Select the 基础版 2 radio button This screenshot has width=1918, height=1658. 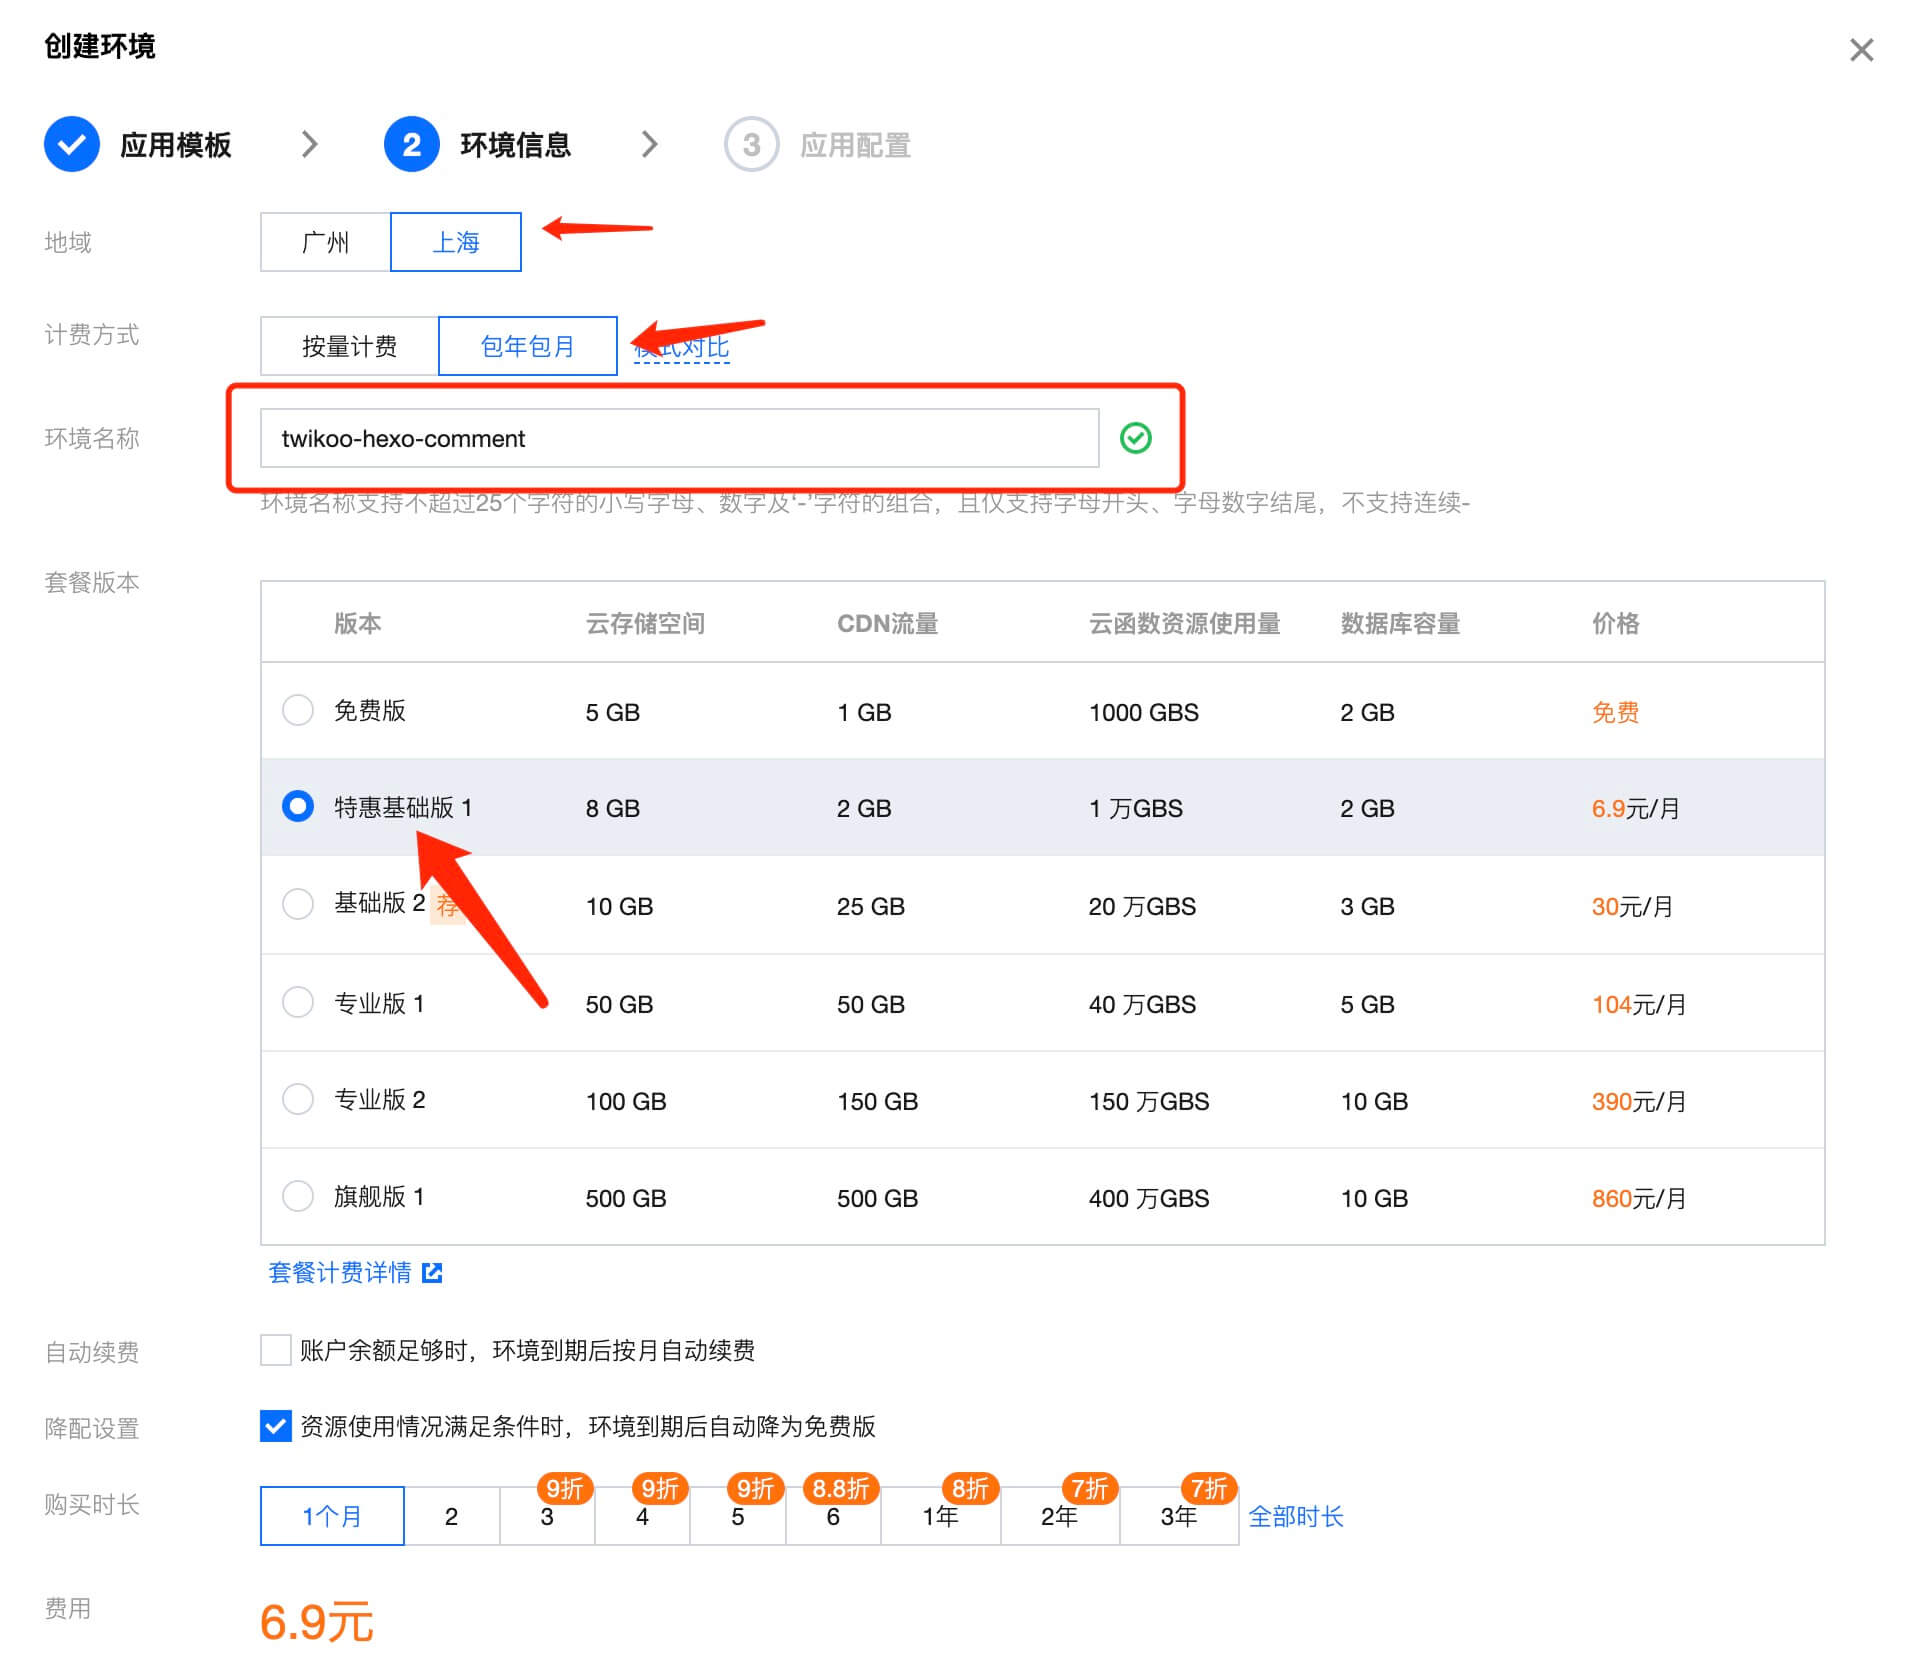pyautogui.click(x=298, y=904)
